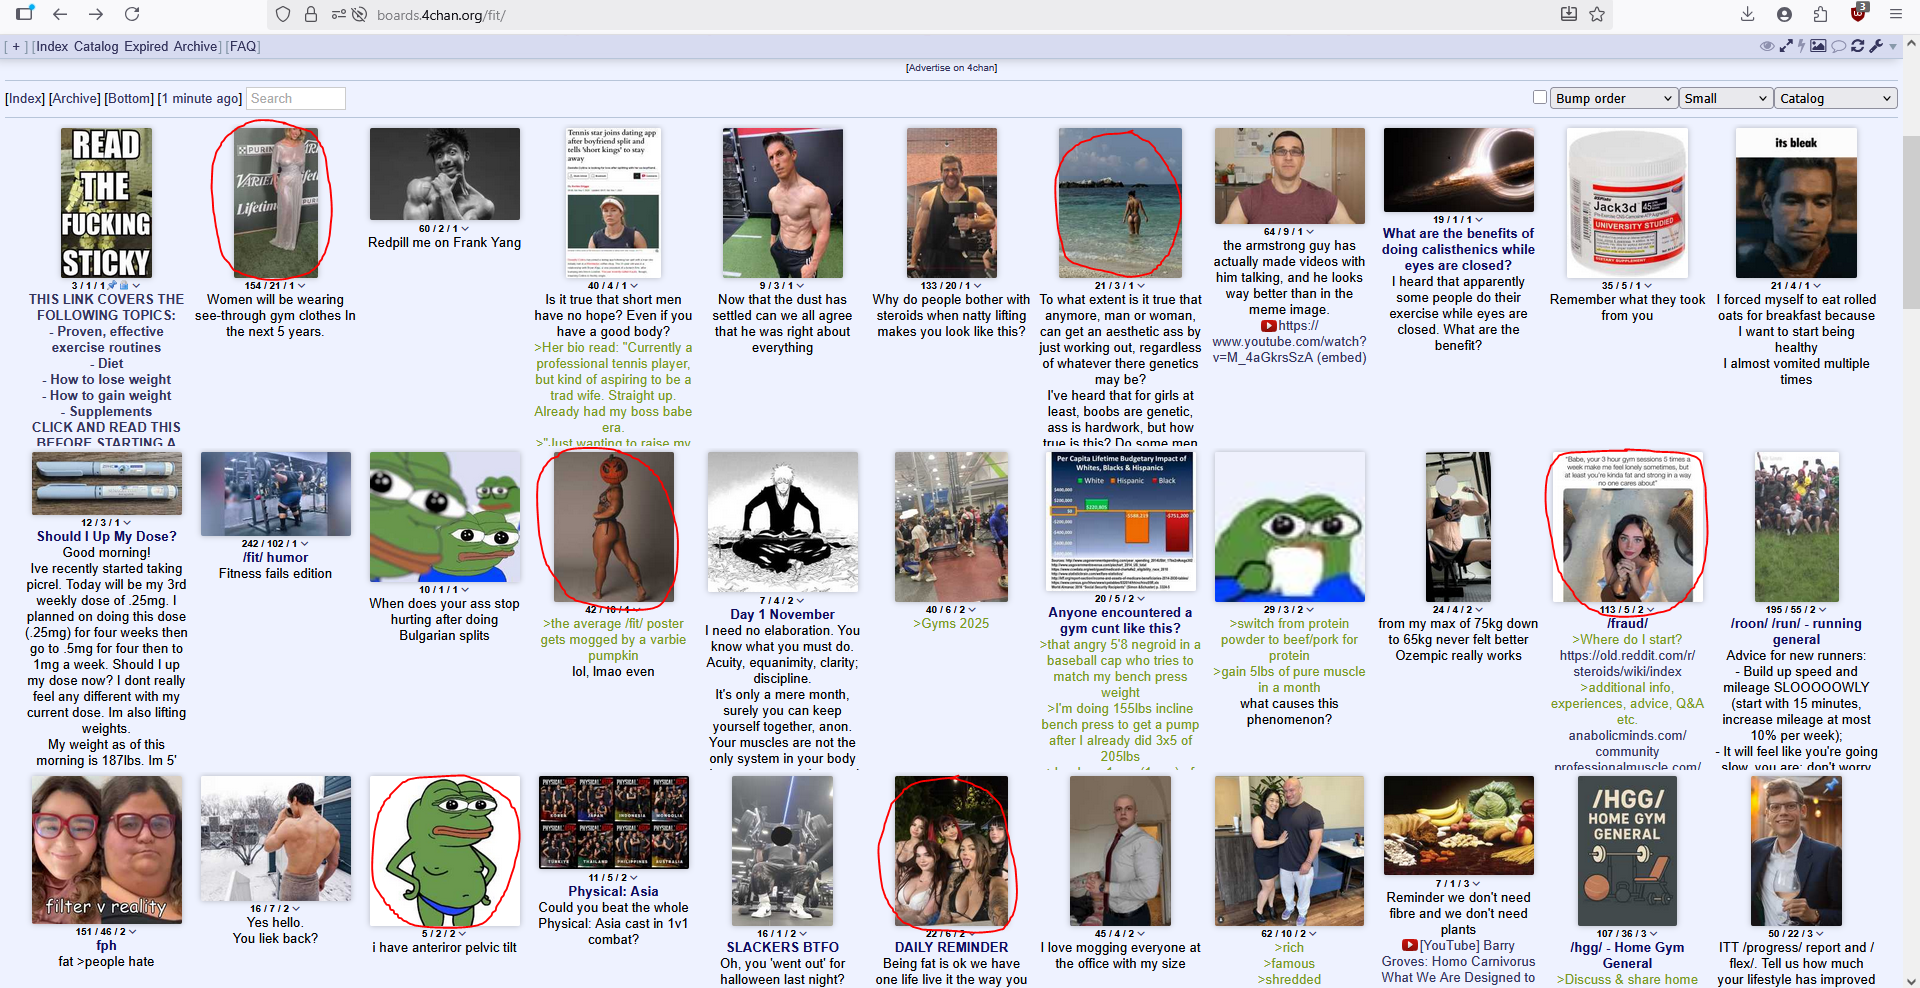Viewport: 1920px width, 988px height.
Task: Toggle the thread watcher eye icon
Action: pyautogui.click(x=1767, y=46)
